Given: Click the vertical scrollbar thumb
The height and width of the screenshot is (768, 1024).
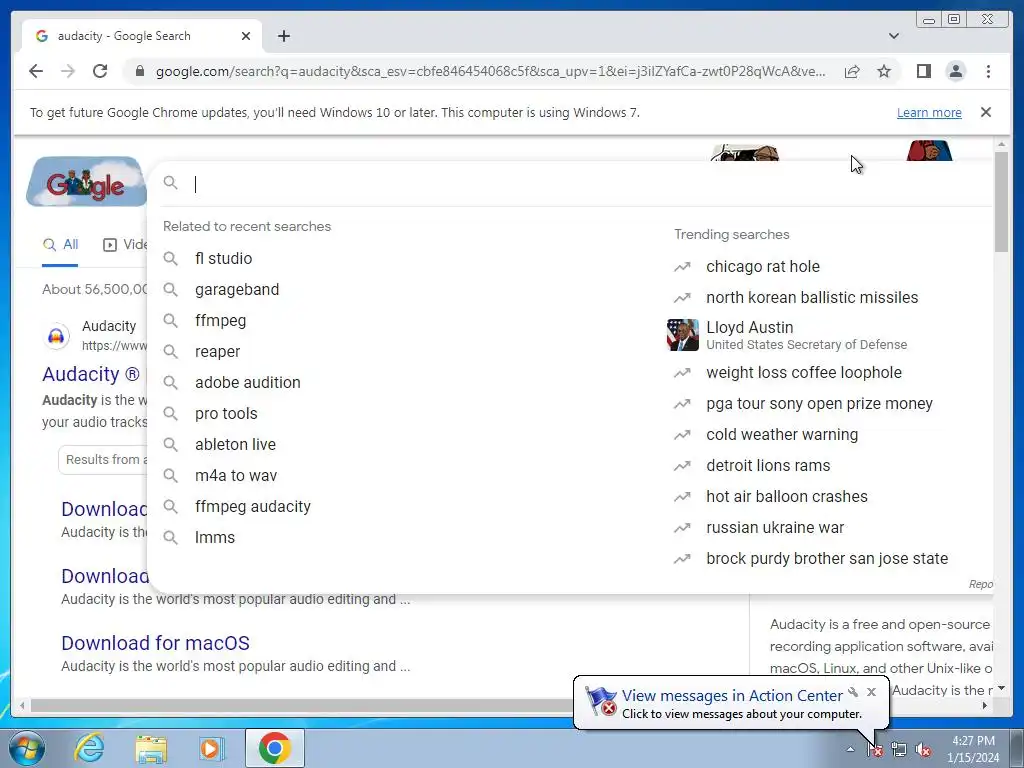Looking at the screenshot, I should point(1001,201).
